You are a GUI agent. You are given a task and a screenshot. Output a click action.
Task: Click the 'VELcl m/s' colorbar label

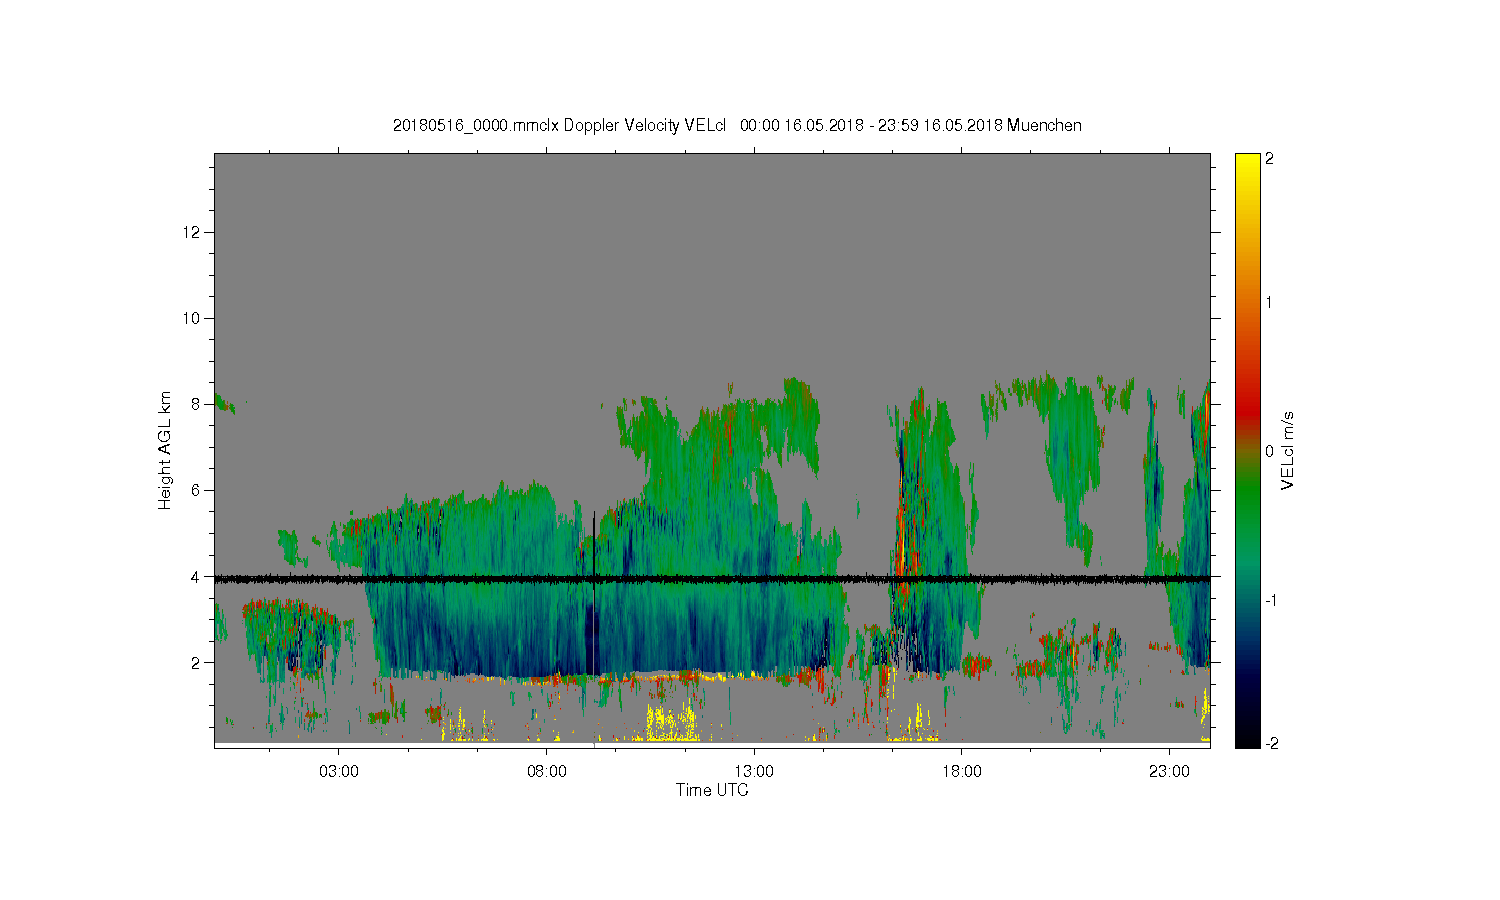1288,450
